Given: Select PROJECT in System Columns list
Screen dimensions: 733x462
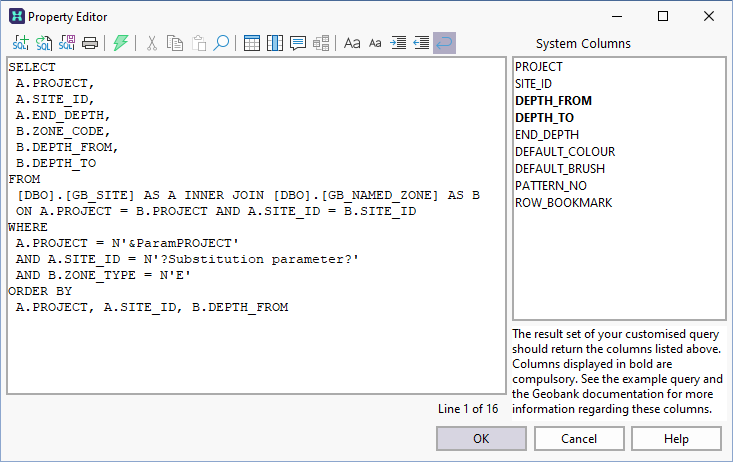Looking at the screenshot, I should (539, 67).
